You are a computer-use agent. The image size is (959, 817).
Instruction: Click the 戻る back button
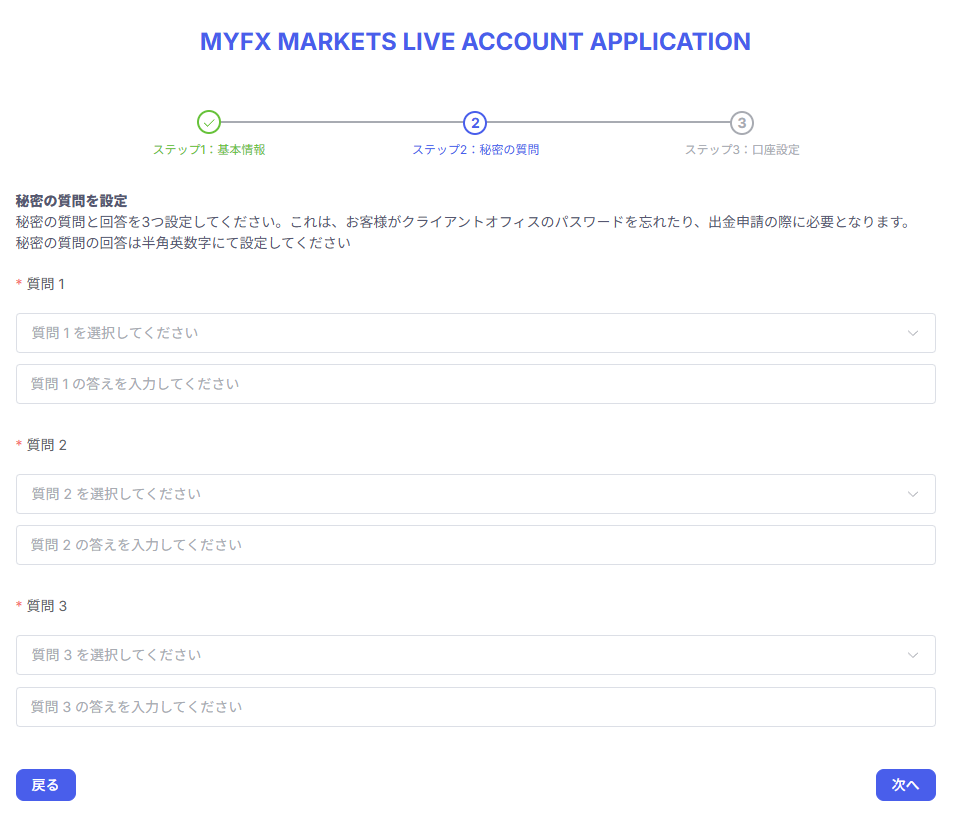[46, 785]
